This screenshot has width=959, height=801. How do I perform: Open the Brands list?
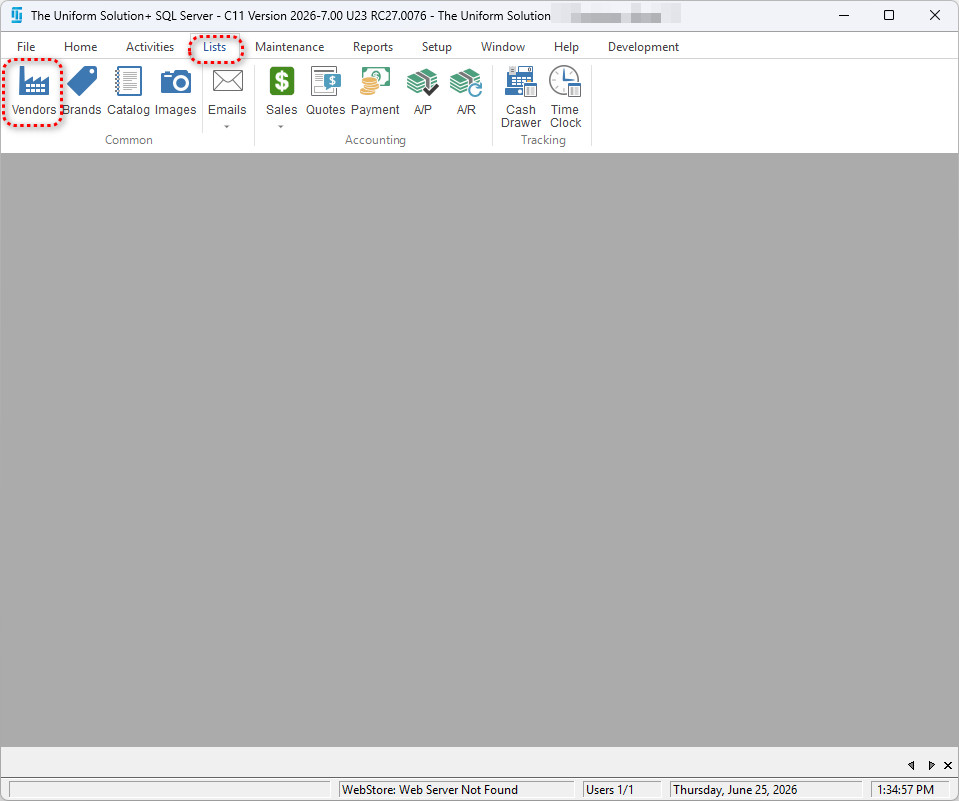(x=82, y=92)
